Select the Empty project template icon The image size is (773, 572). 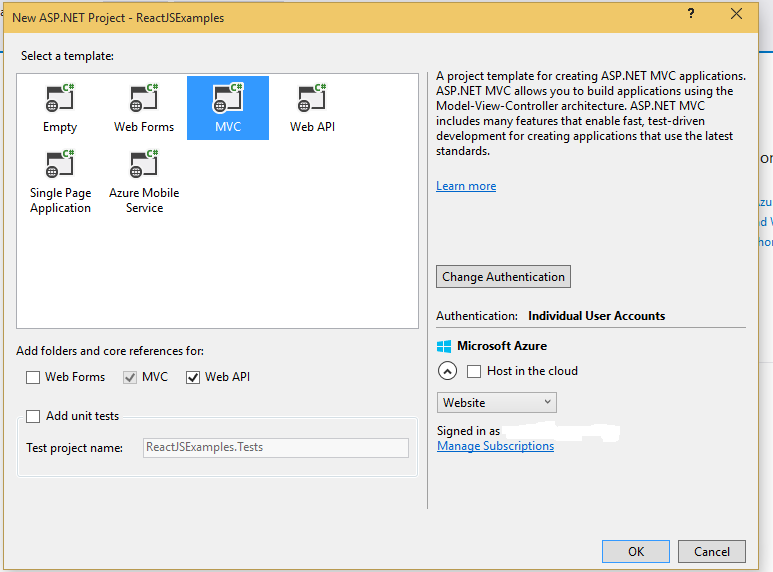click(x=60, y=98)
